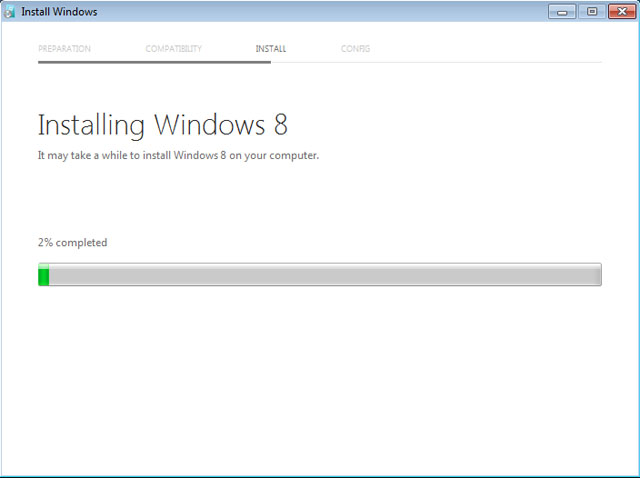
Task: Click the light underline beneath the CONFIG step
Action: pos(355,62)
